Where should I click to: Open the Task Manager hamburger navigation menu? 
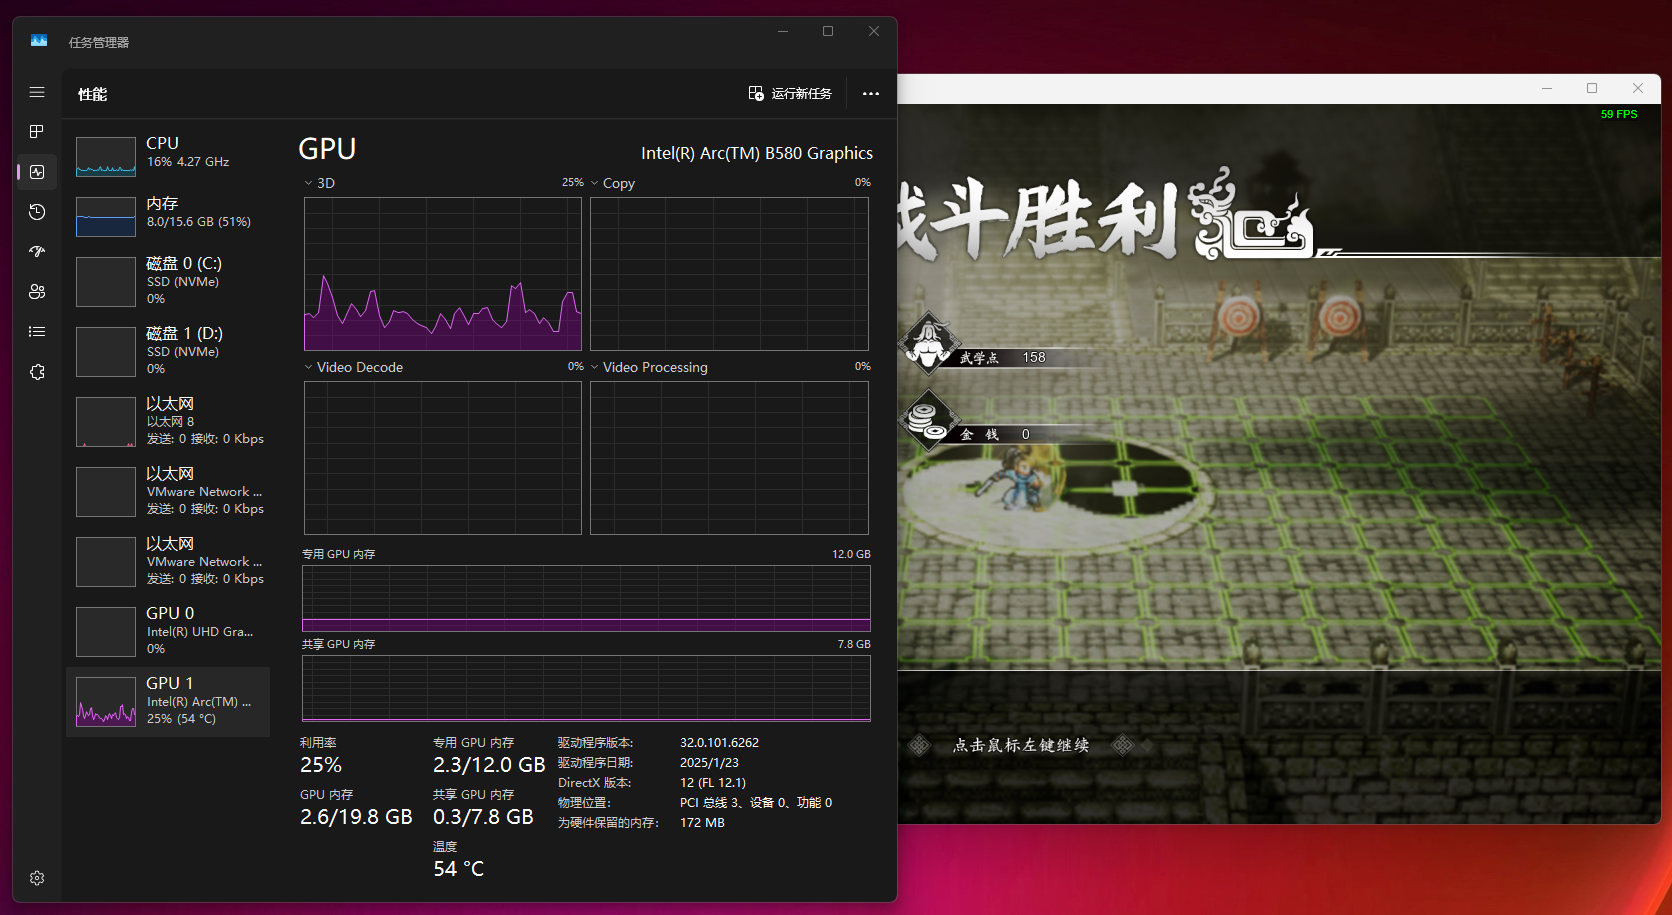[37, 92]
